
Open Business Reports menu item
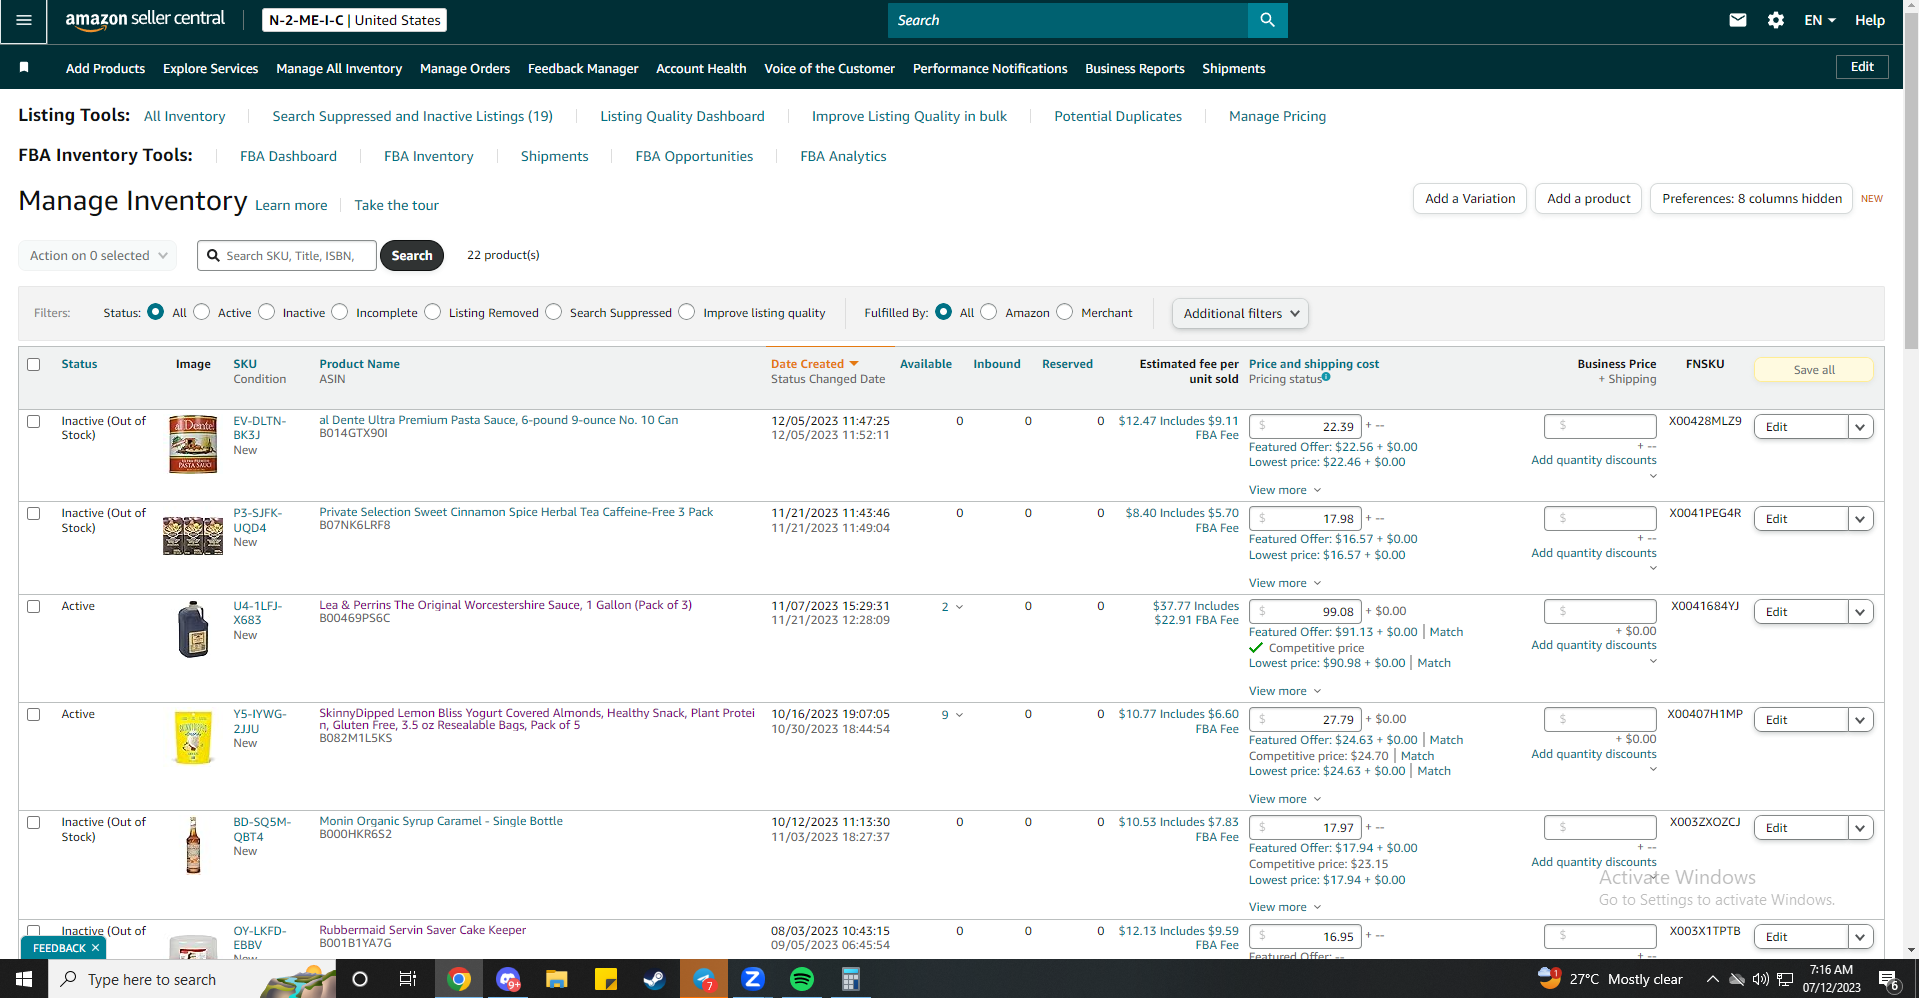coord(1135,68)
